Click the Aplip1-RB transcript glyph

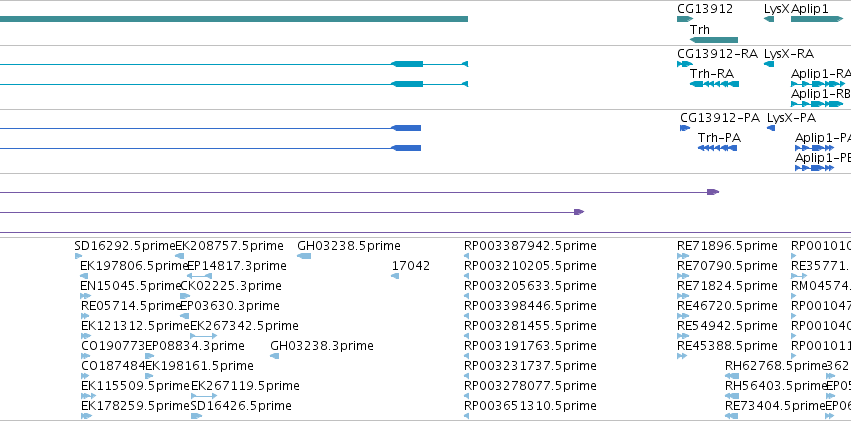[x=817, y=104]
